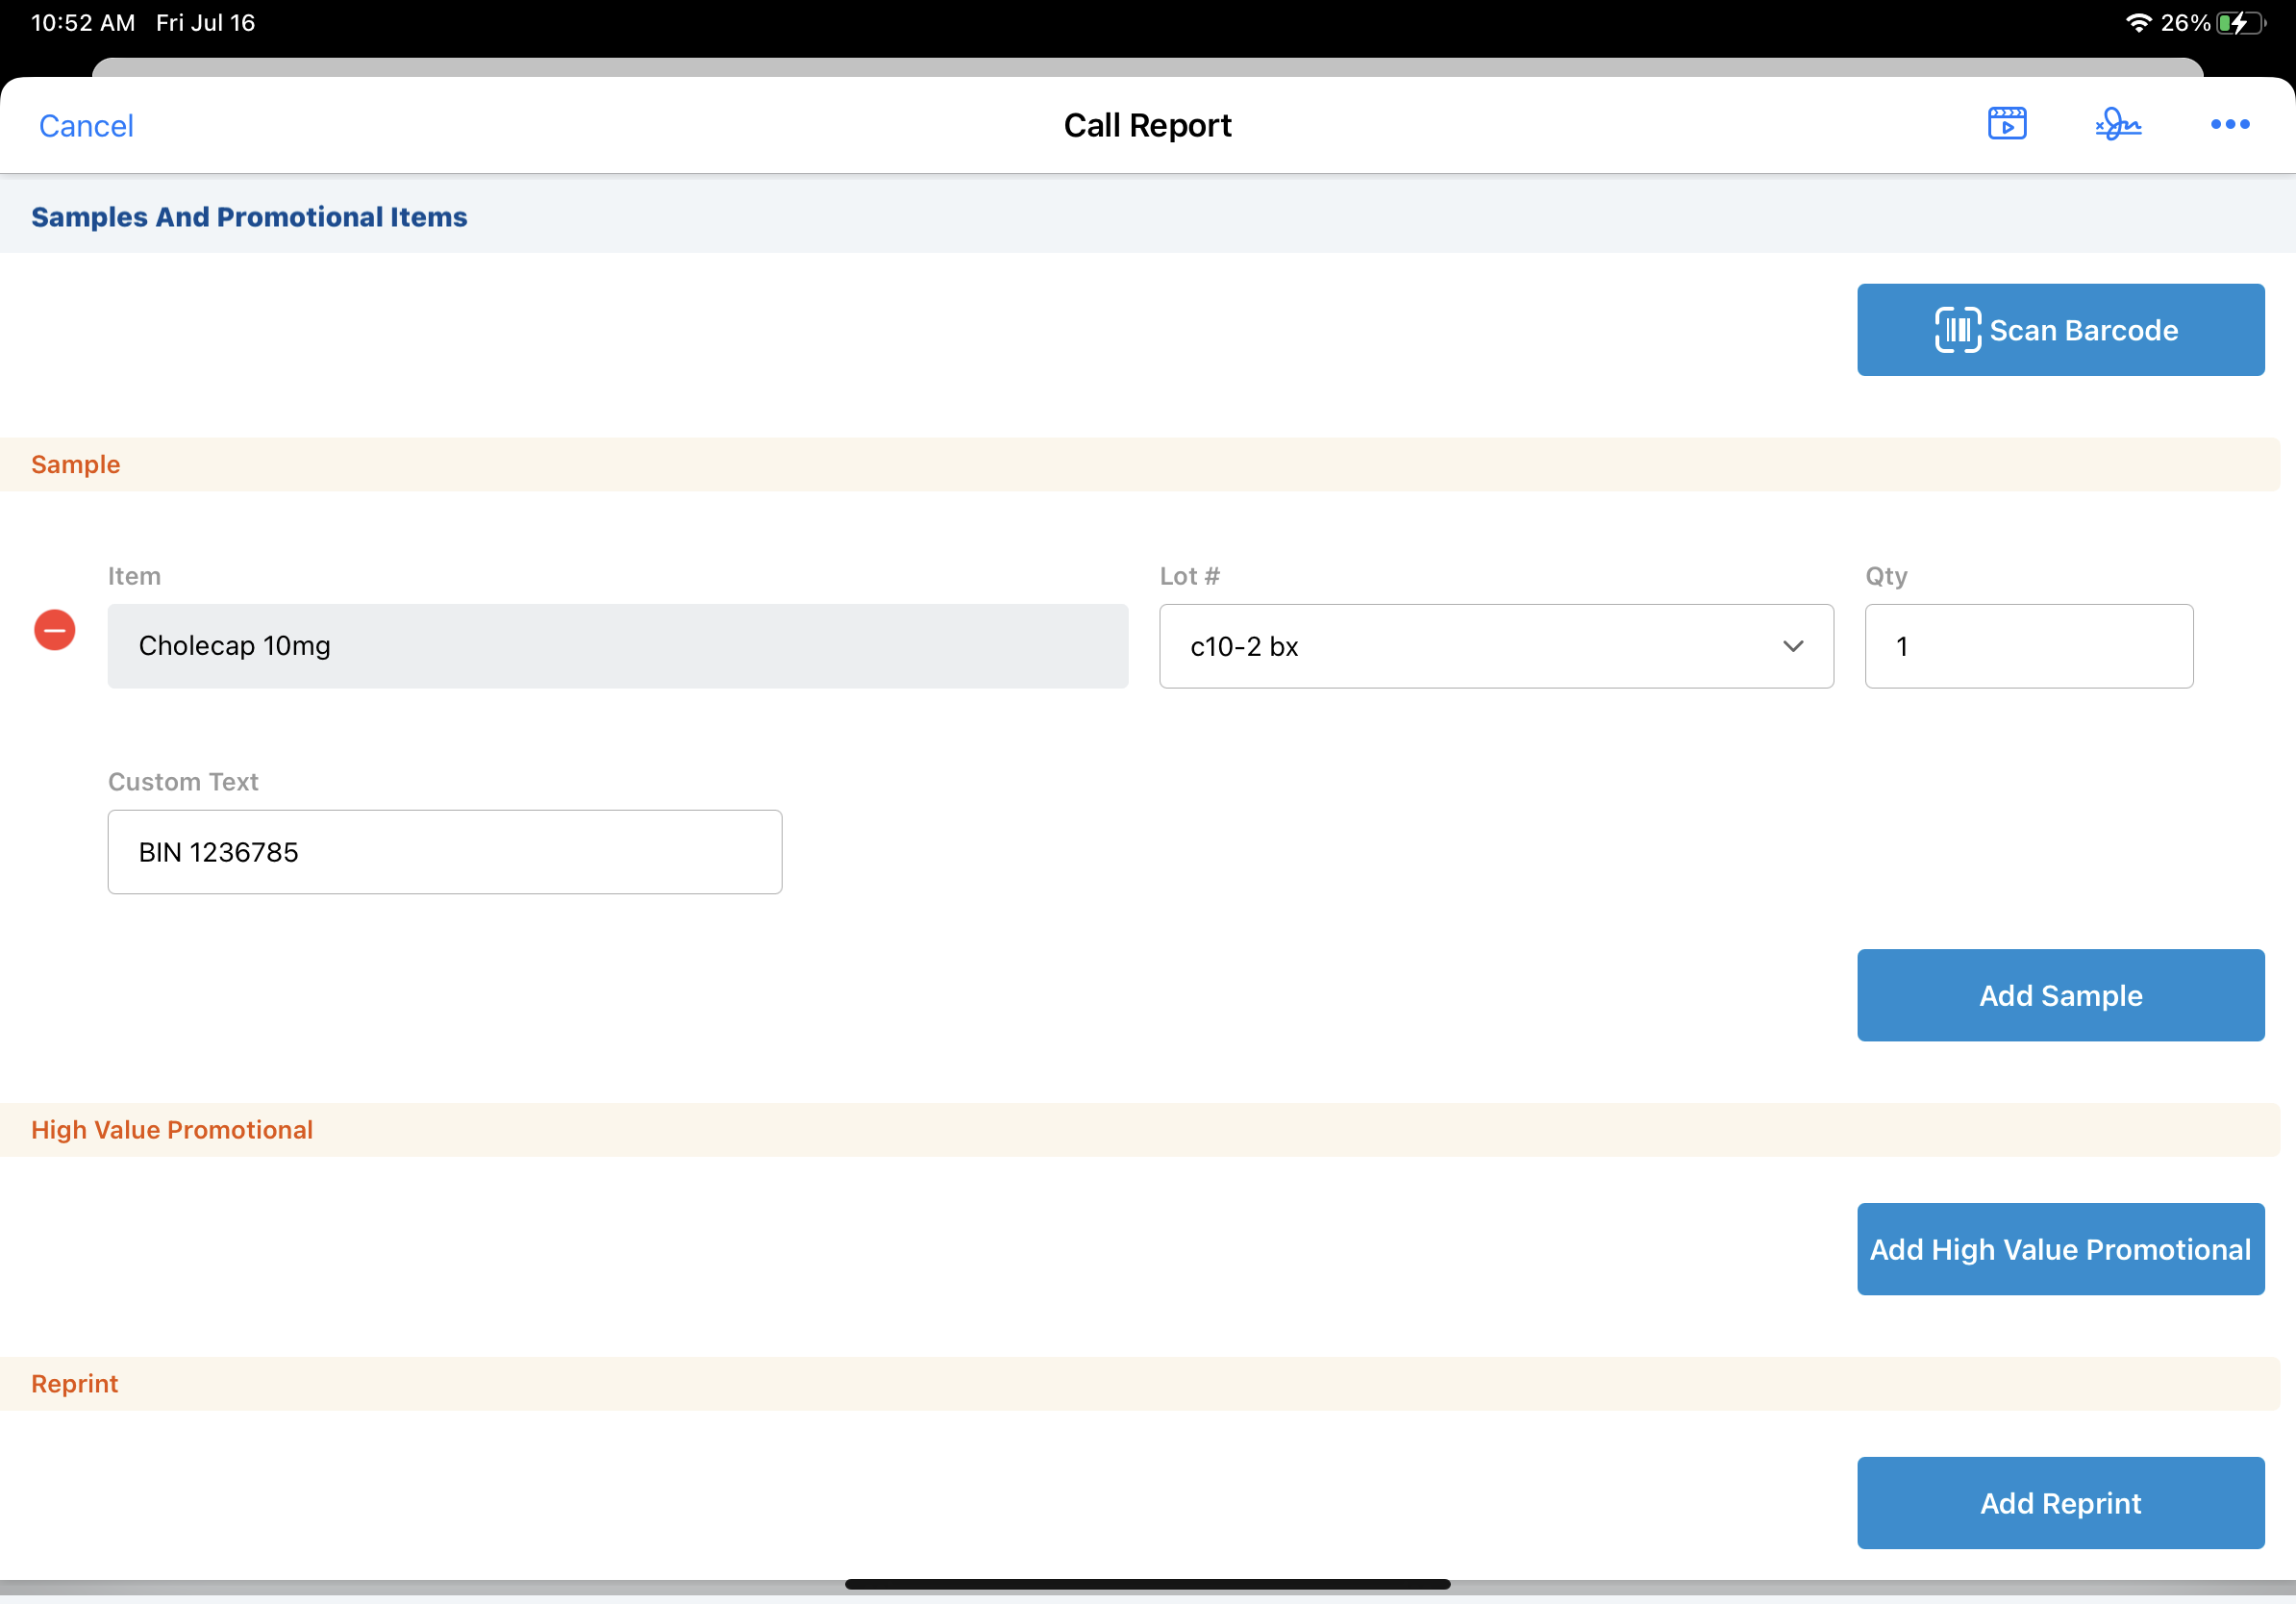
Task: Expand the Lot # chevron arrow
Action: 1792,646
